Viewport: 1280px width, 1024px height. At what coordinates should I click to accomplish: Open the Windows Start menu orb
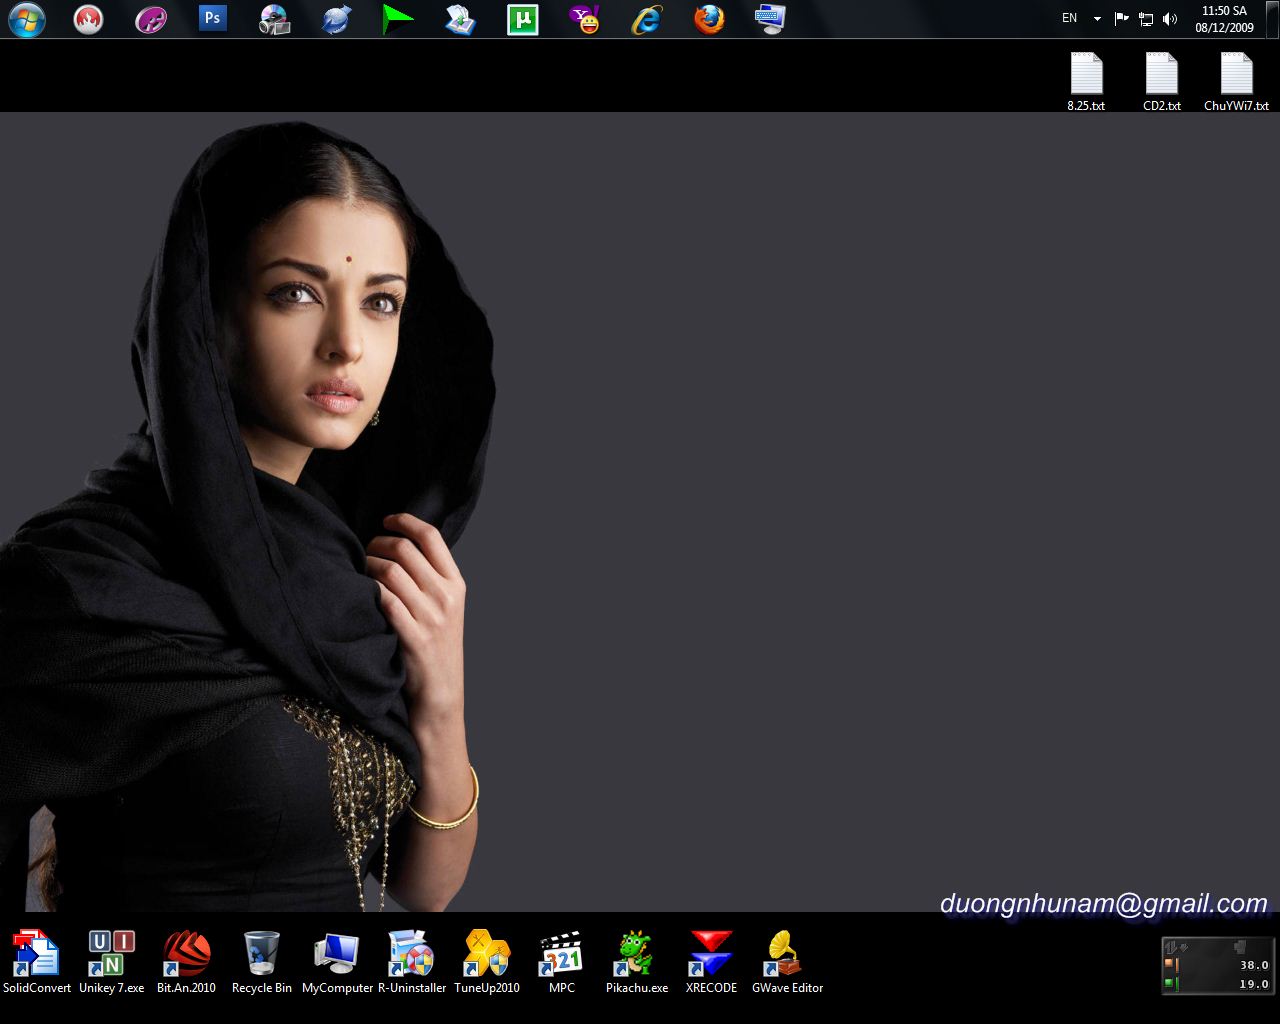[x=27, y=19]
